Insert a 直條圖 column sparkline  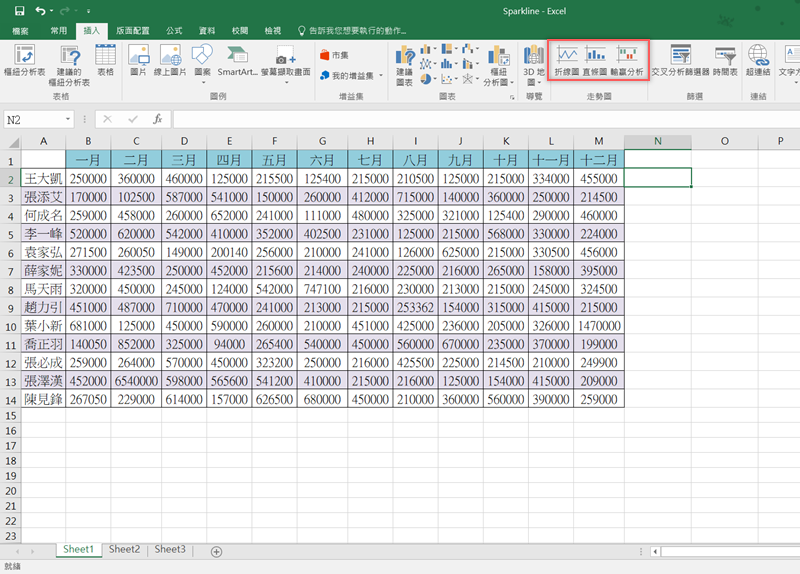[x=596, y=59]
